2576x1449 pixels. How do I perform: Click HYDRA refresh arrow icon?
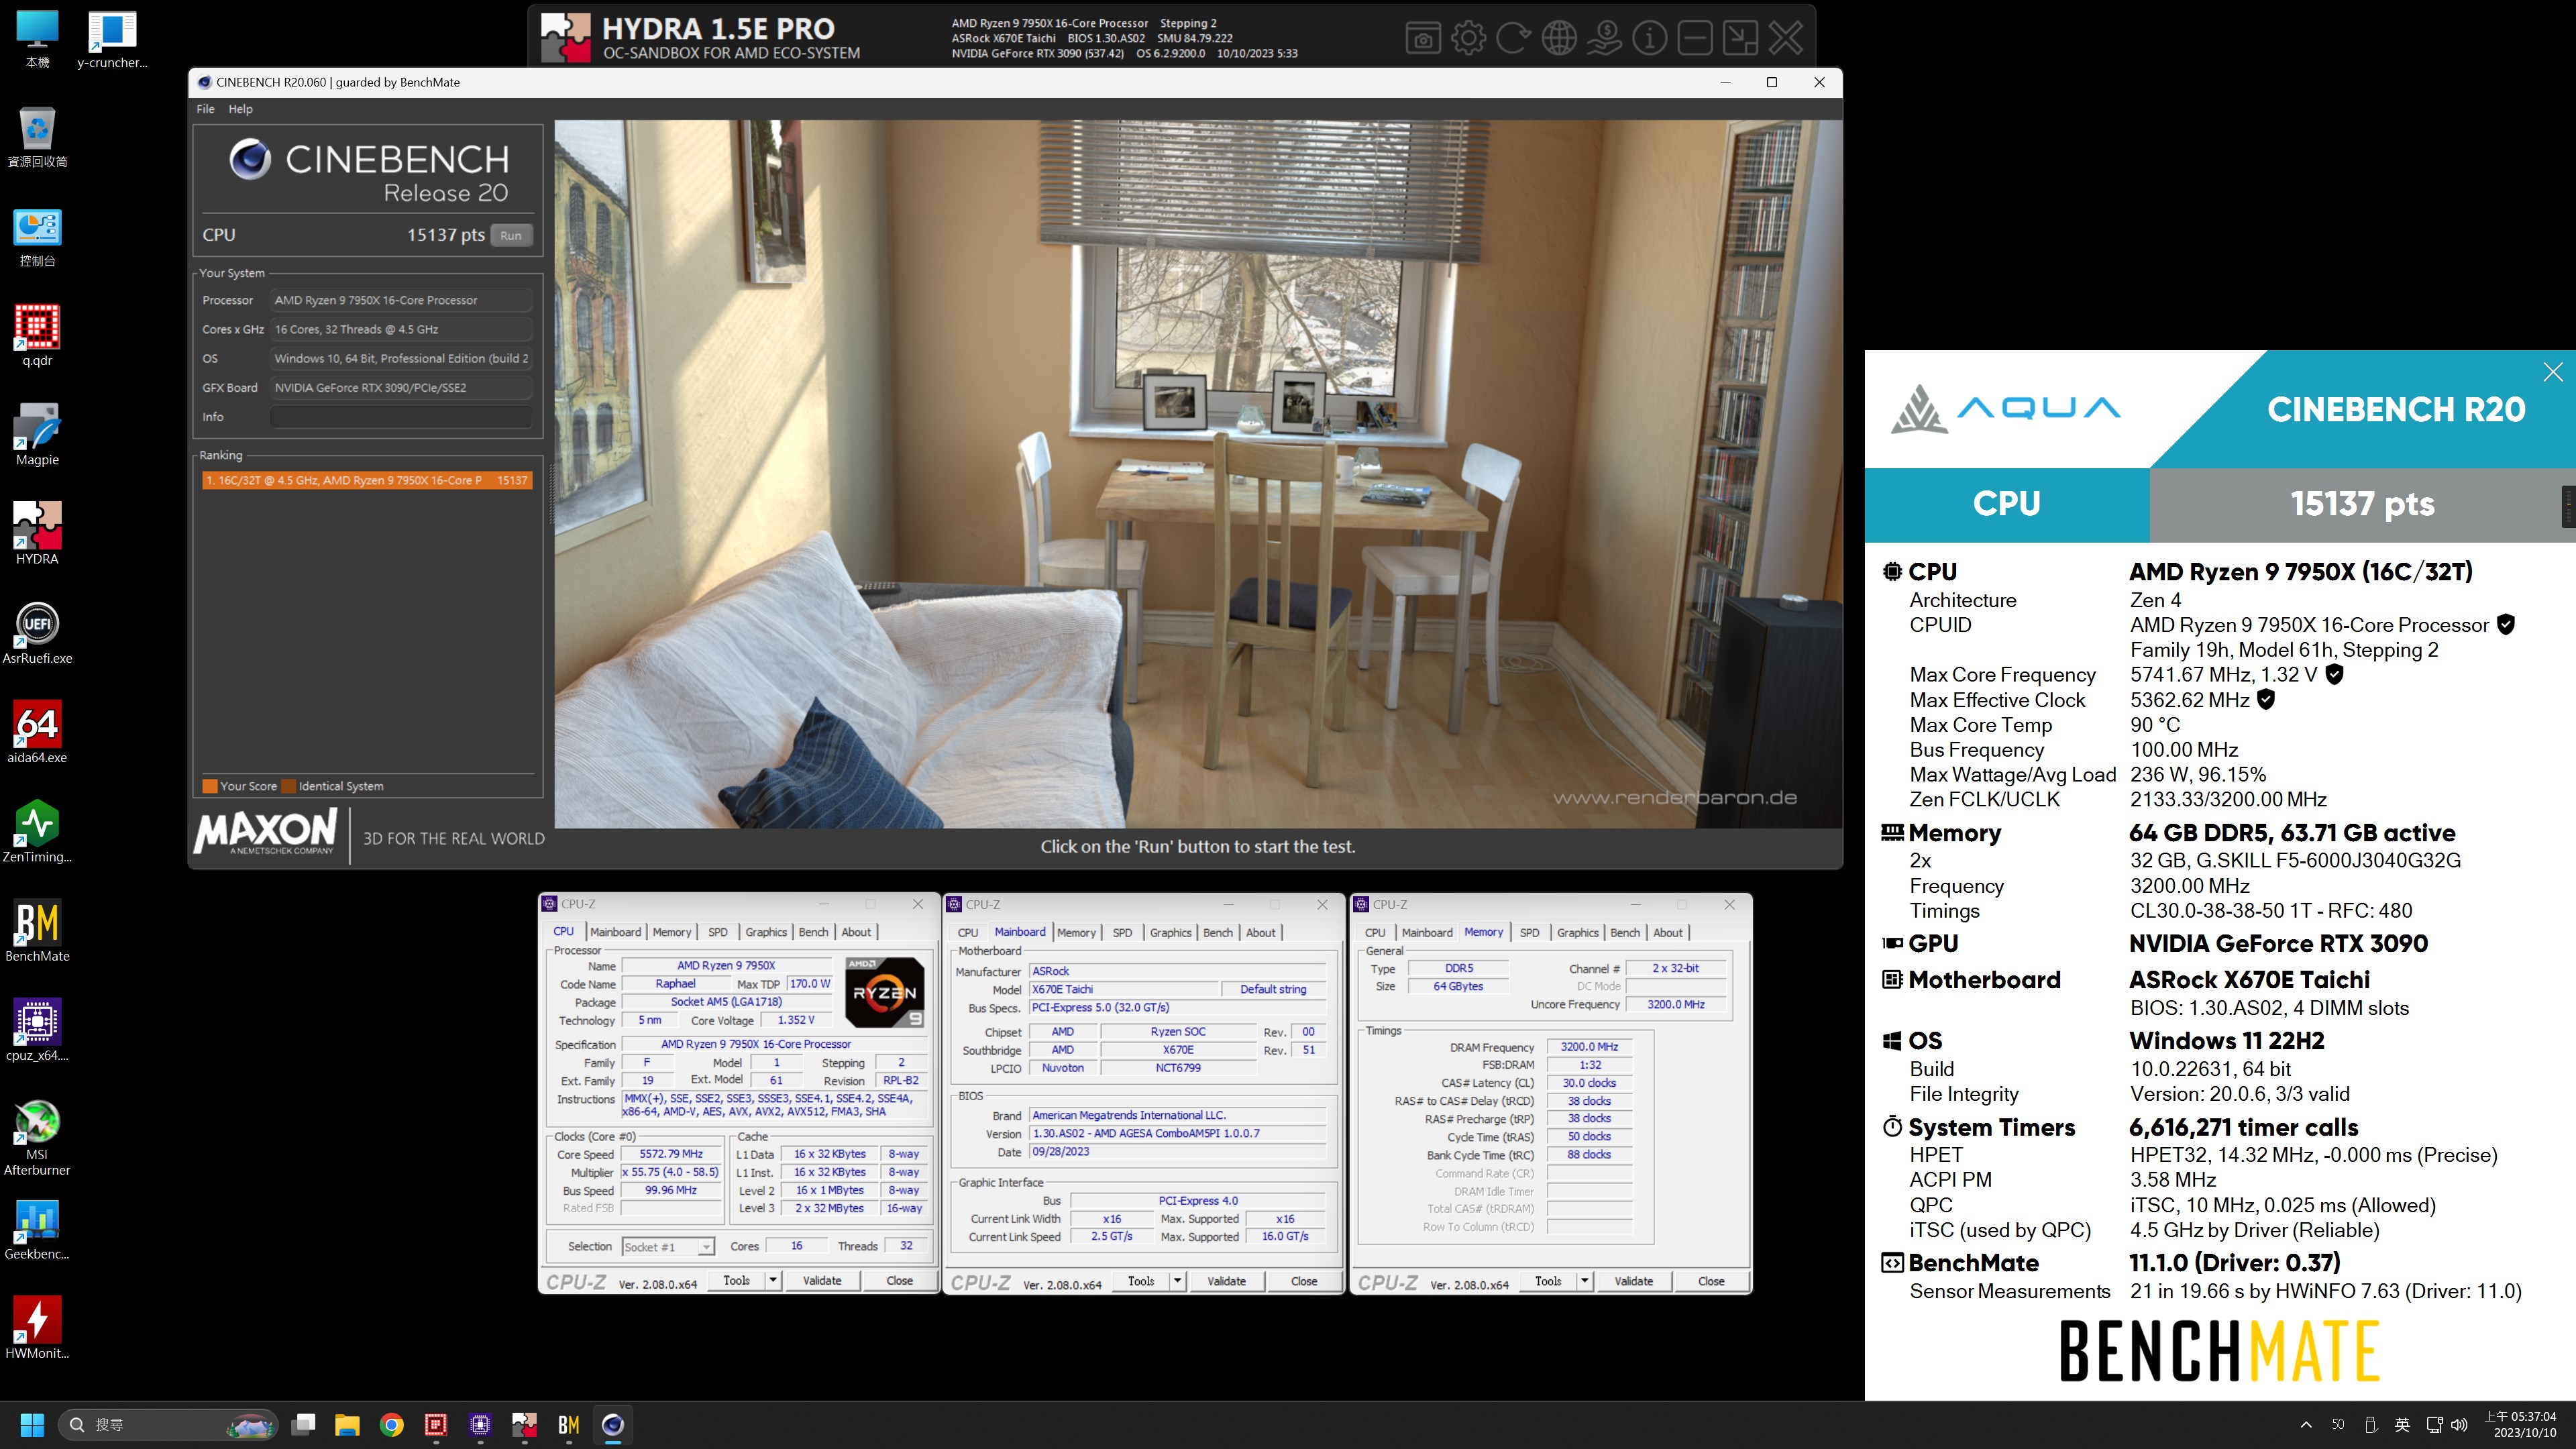[x=1513, y=38]
